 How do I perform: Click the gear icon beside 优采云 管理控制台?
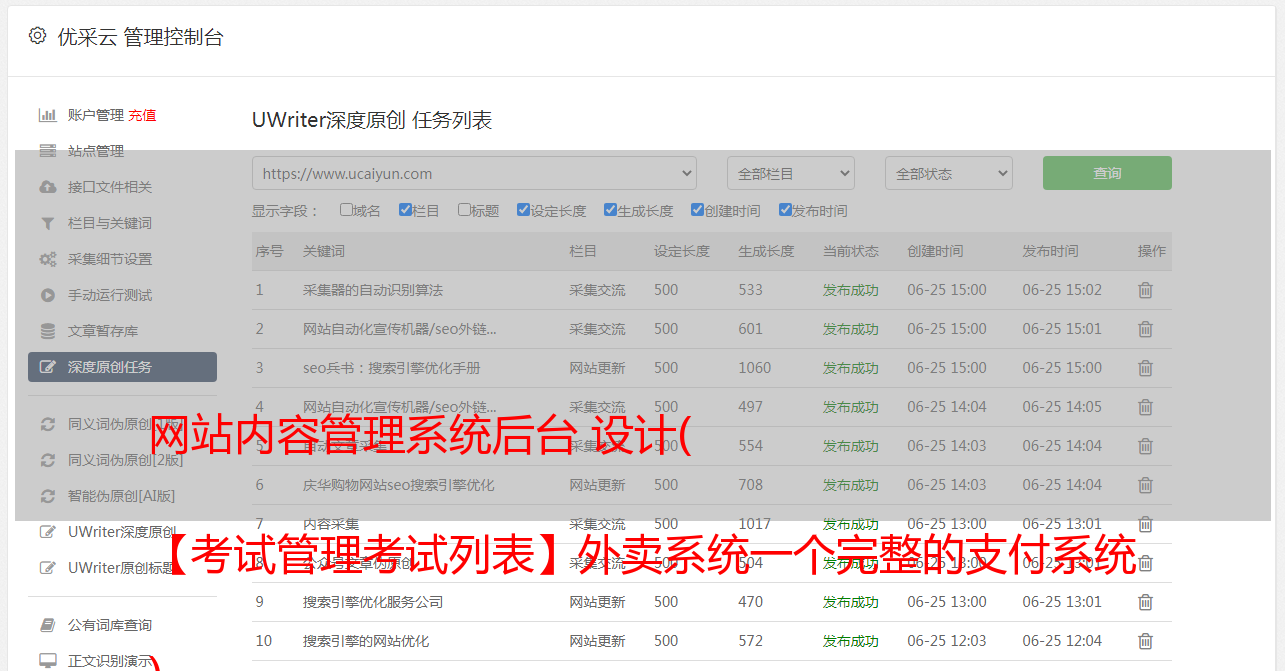(37, 36)
